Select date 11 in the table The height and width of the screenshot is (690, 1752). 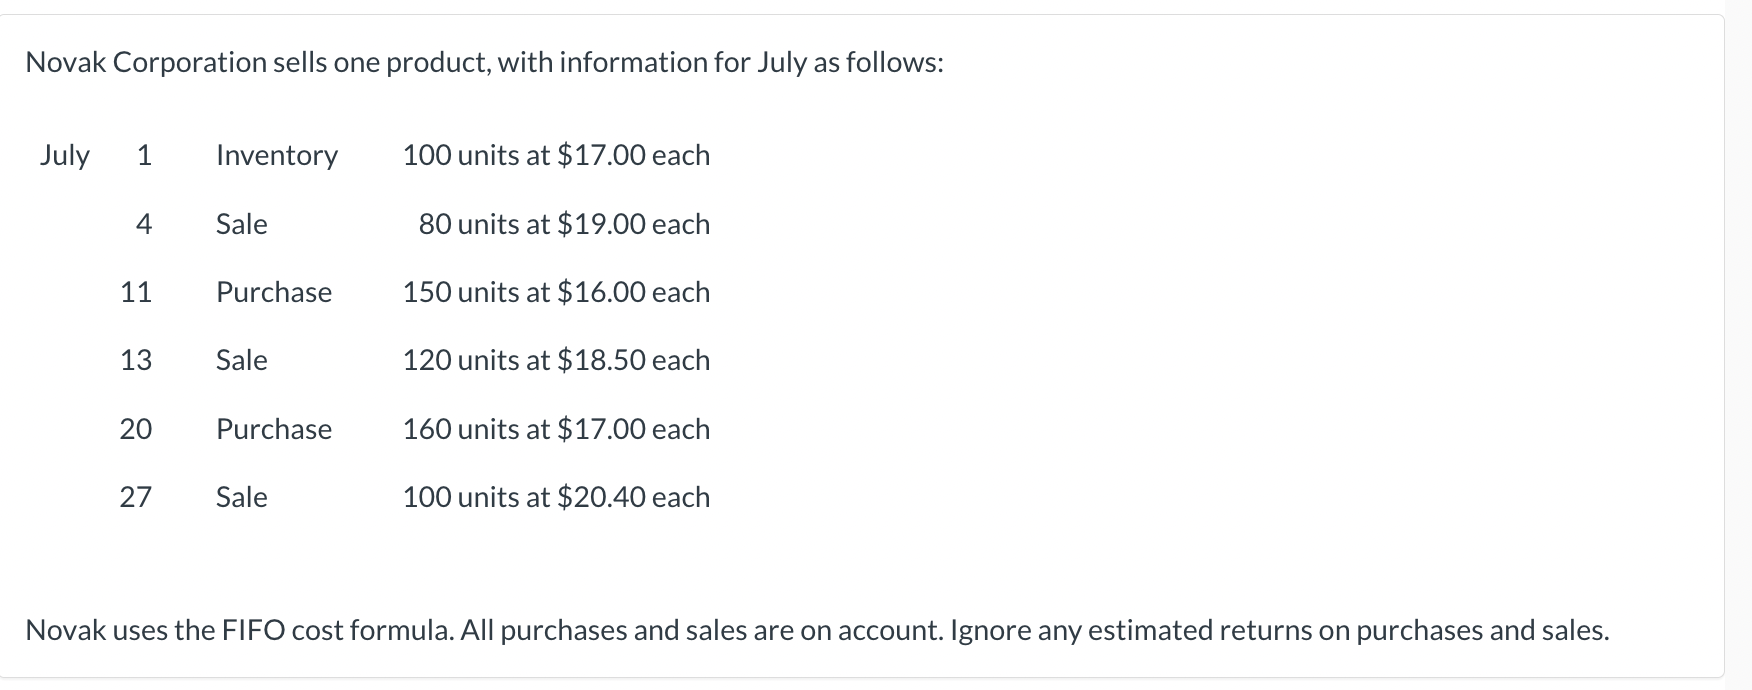coord(136,292)
